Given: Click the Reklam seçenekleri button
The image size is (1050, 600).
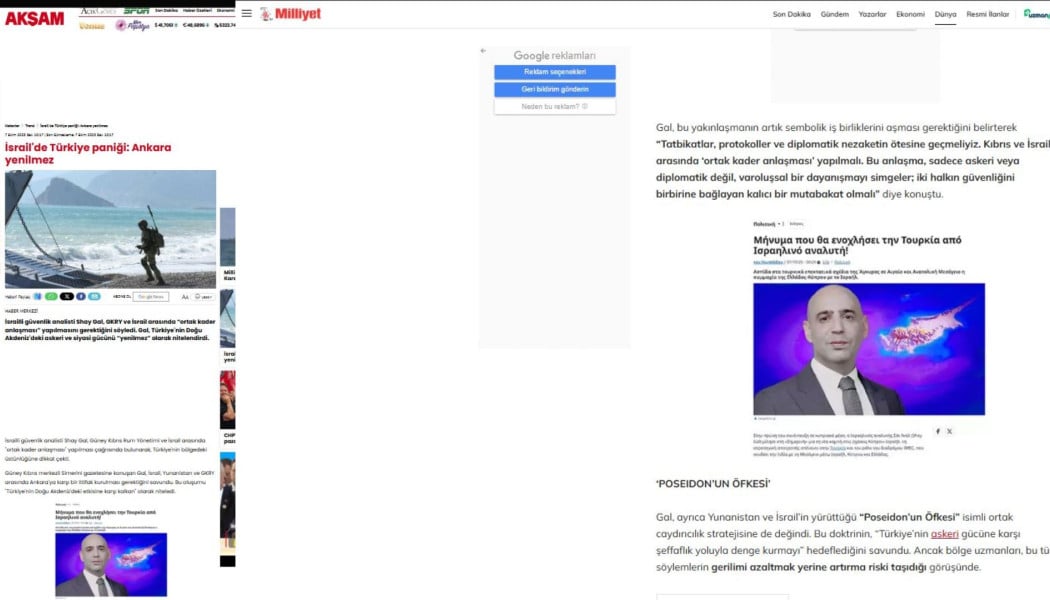Looking at the screenshot, I should (554, 72).
